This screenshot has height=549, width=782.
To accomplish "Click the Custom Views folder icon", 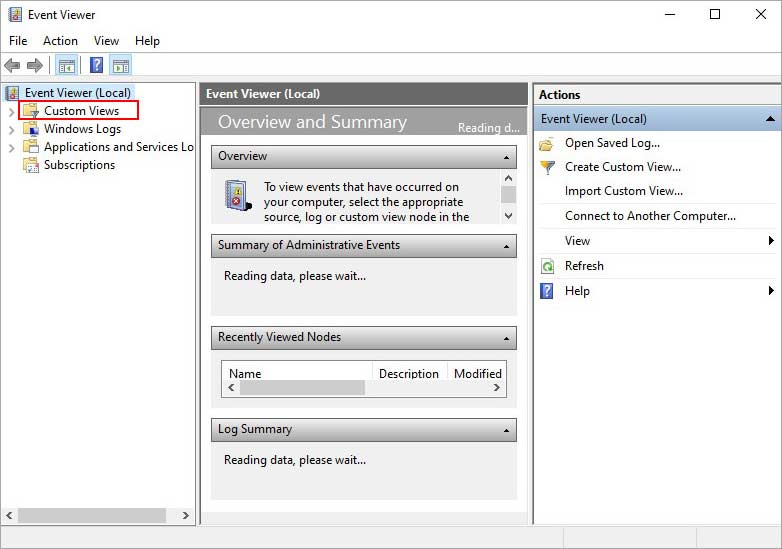I will point(31,111).
